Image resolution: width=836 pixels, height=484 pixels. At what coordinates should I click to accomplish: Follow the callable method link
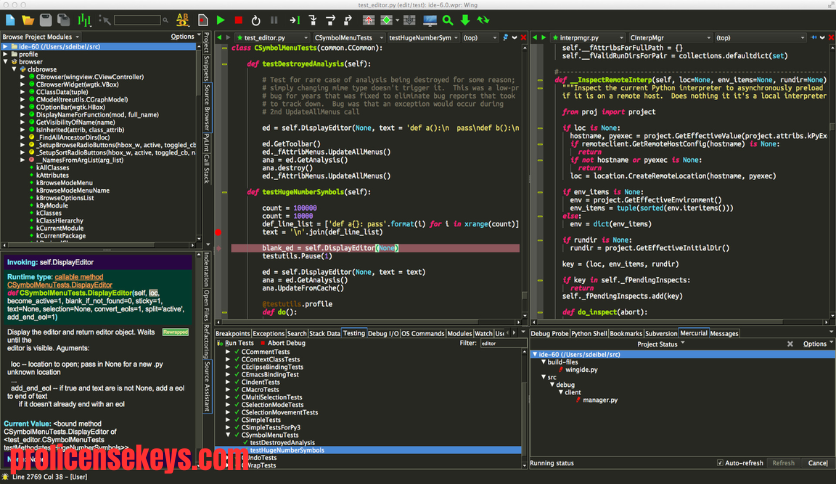(x=79, y=277)
